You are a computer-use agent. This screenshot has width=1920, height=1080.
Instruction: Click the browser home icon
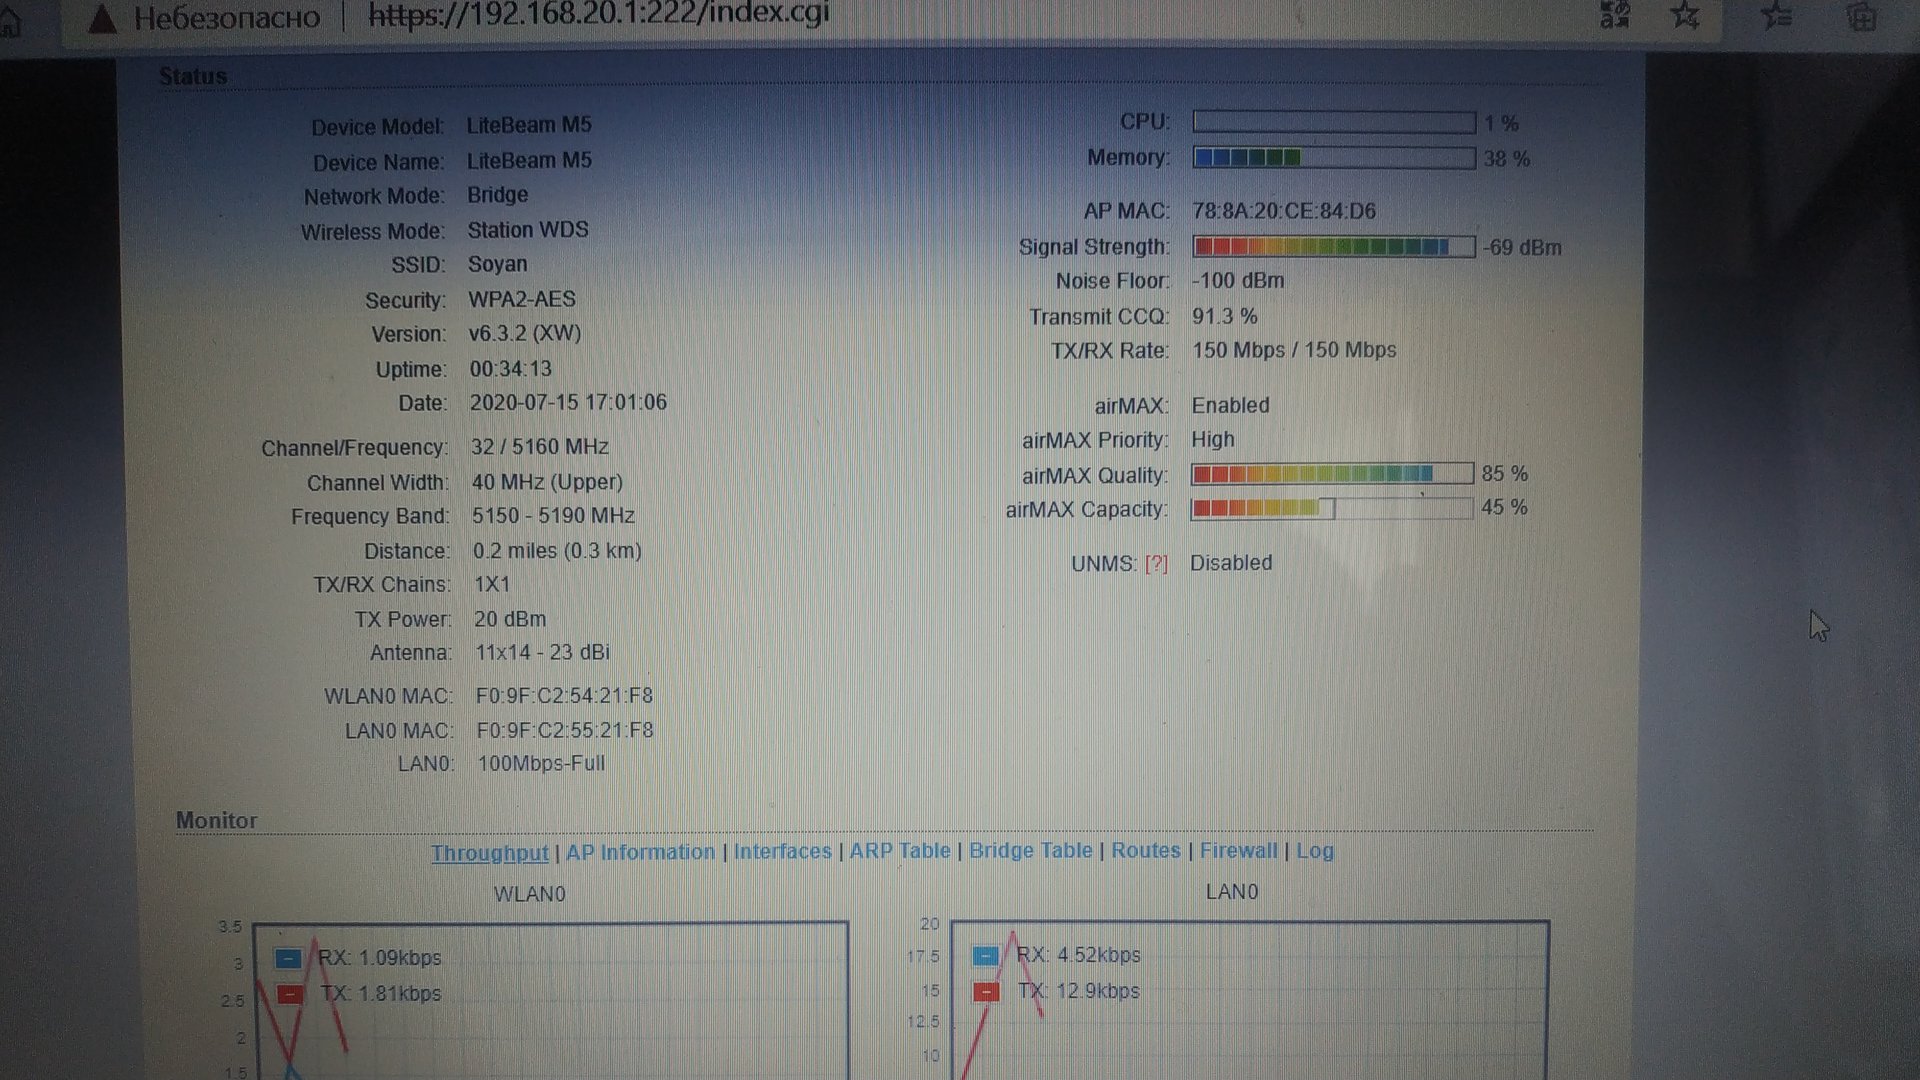[x=10, y=22]
